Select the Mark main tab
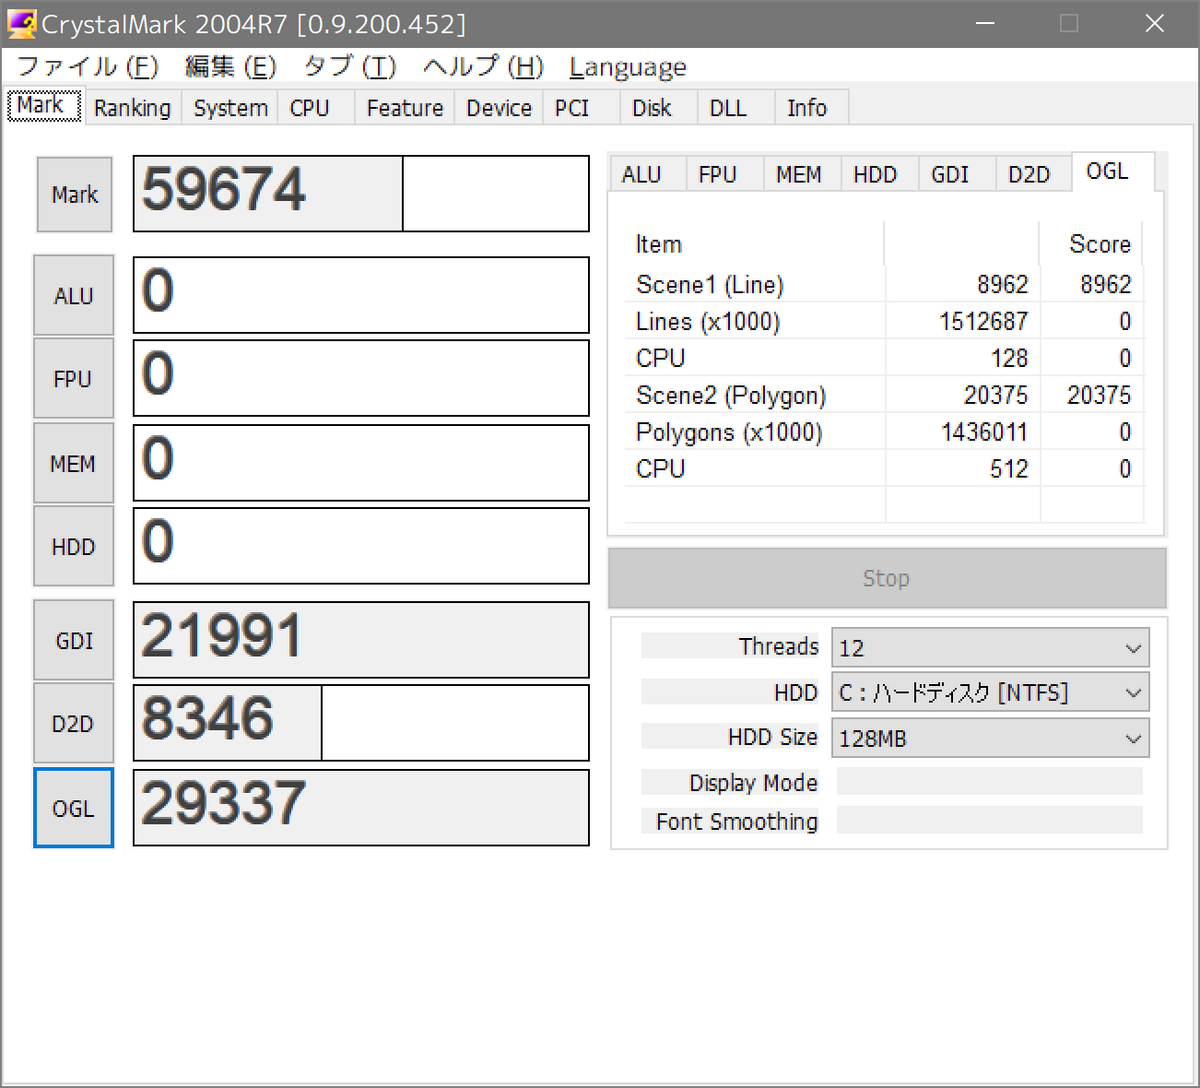Viewport: 1200px width, 1088px height. point(44,105)
